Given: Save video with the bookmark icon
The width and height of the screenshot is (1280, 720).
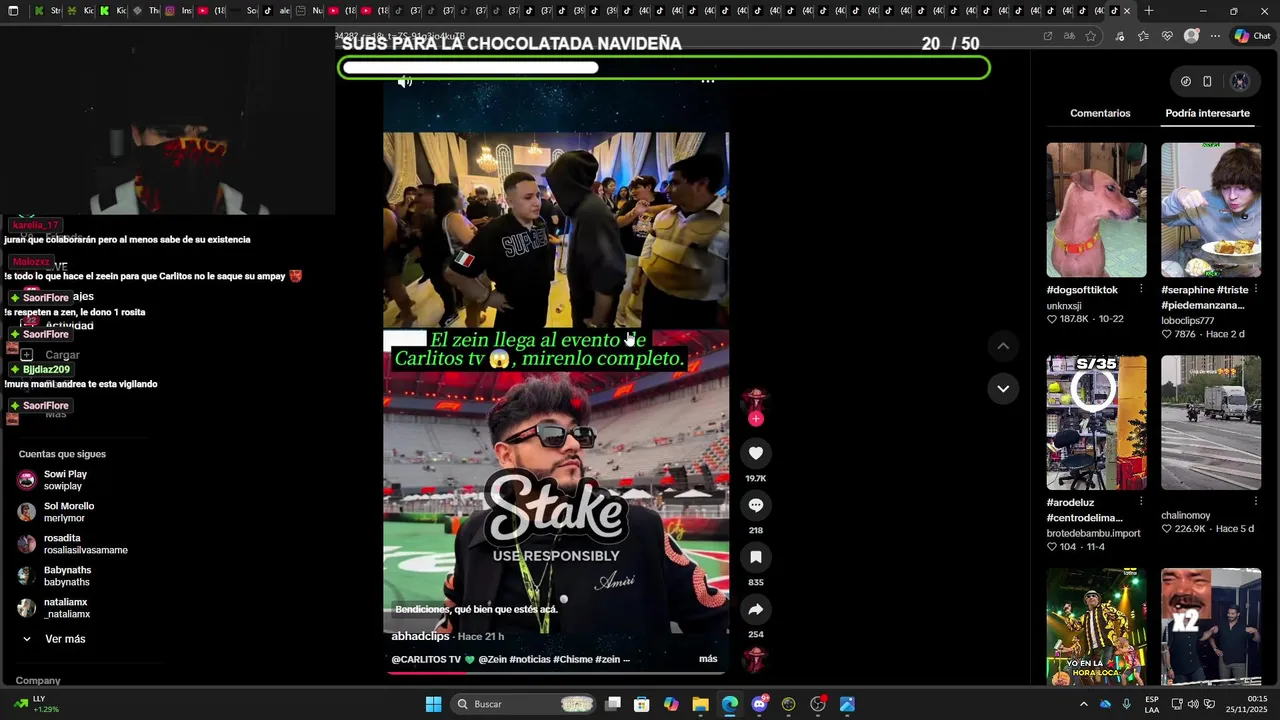Looking at the screenshot, I should 756,557.
